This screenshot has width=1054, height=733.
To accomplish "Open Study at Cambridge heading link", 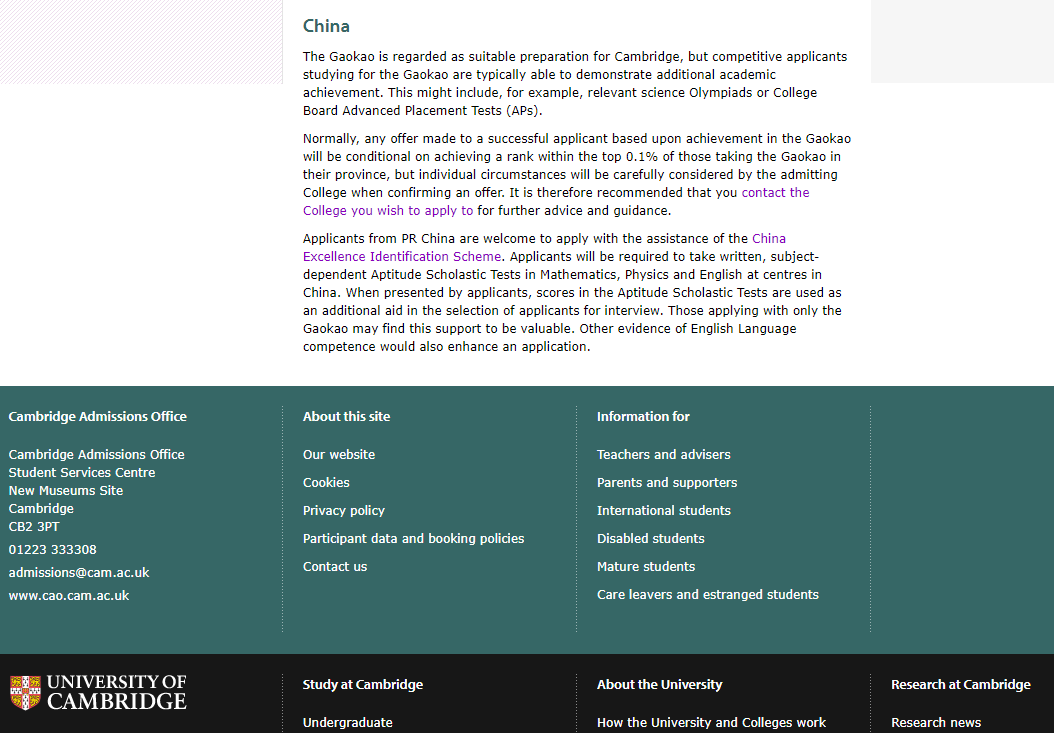I will [x=363, y=685].
